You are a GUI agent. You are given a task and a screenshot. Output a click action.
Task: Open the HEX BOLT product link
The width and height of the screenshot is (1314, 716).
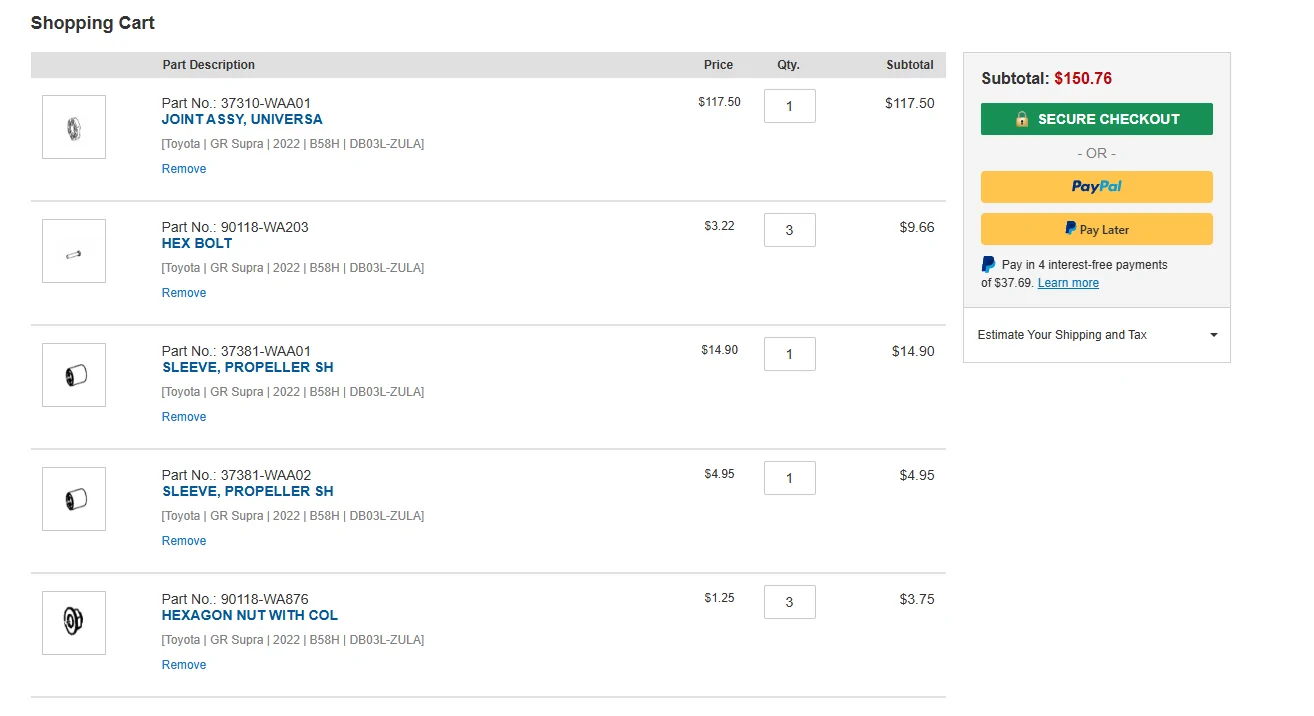coord(197,243)
